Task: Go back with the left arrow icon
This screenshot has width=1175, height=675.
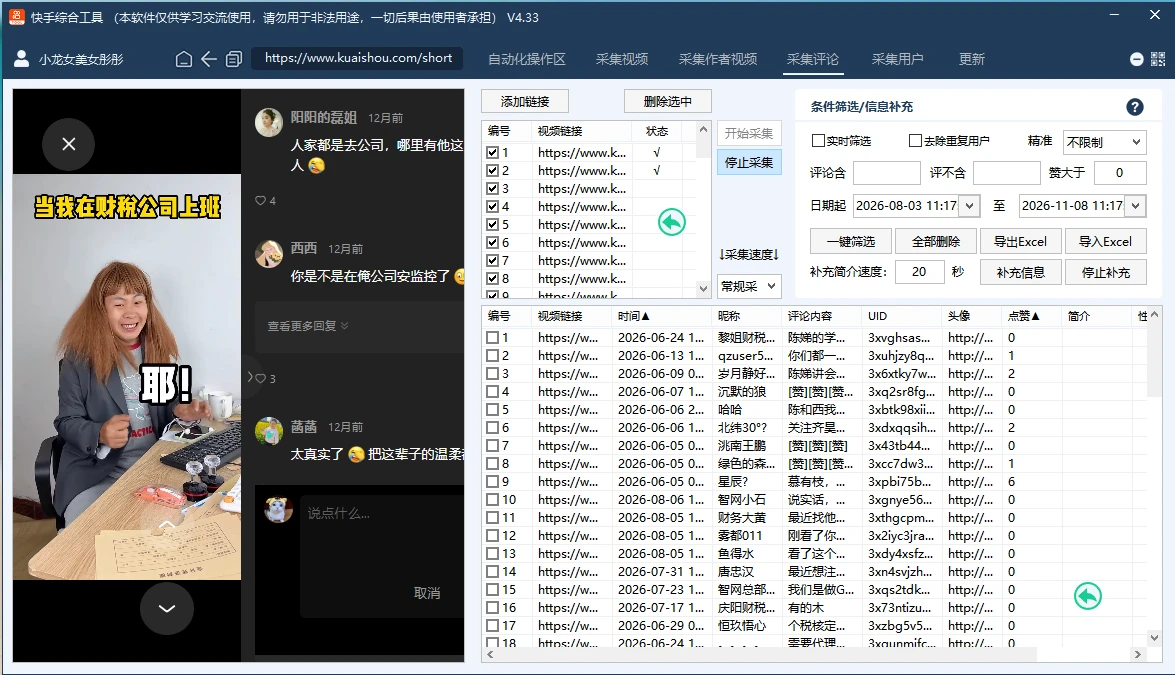Action: coord(209,59)
